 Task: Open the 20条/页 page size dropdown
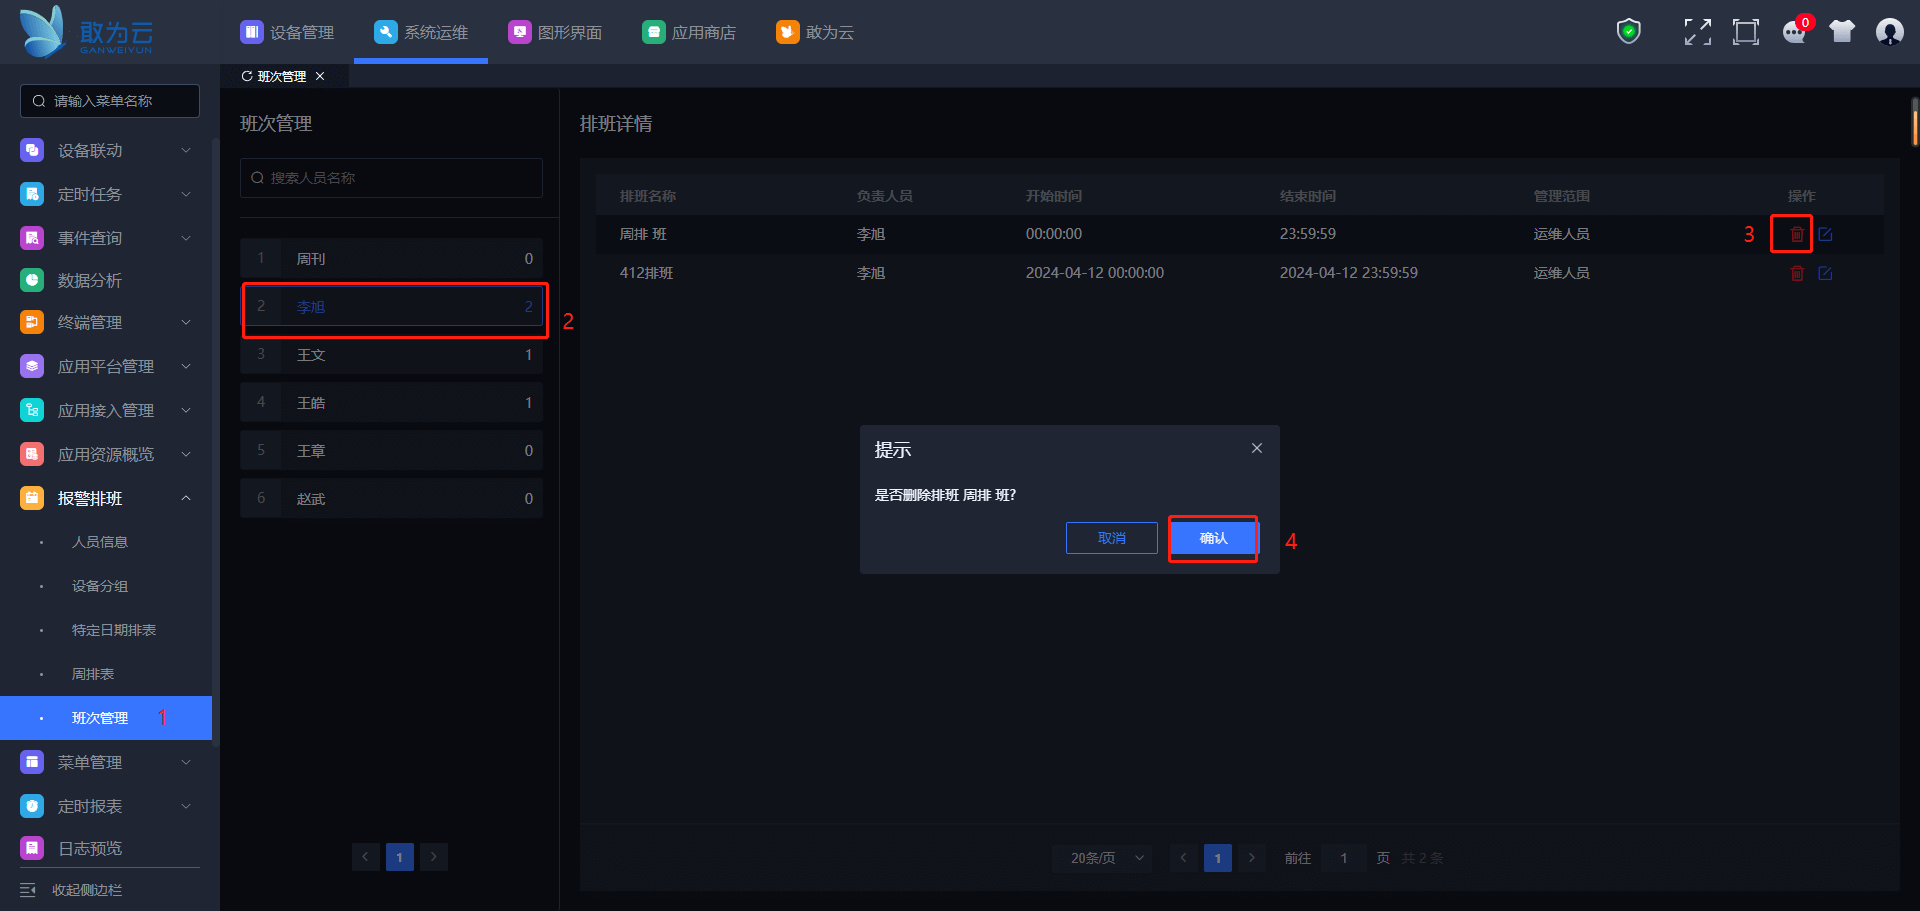point(1105,858)
